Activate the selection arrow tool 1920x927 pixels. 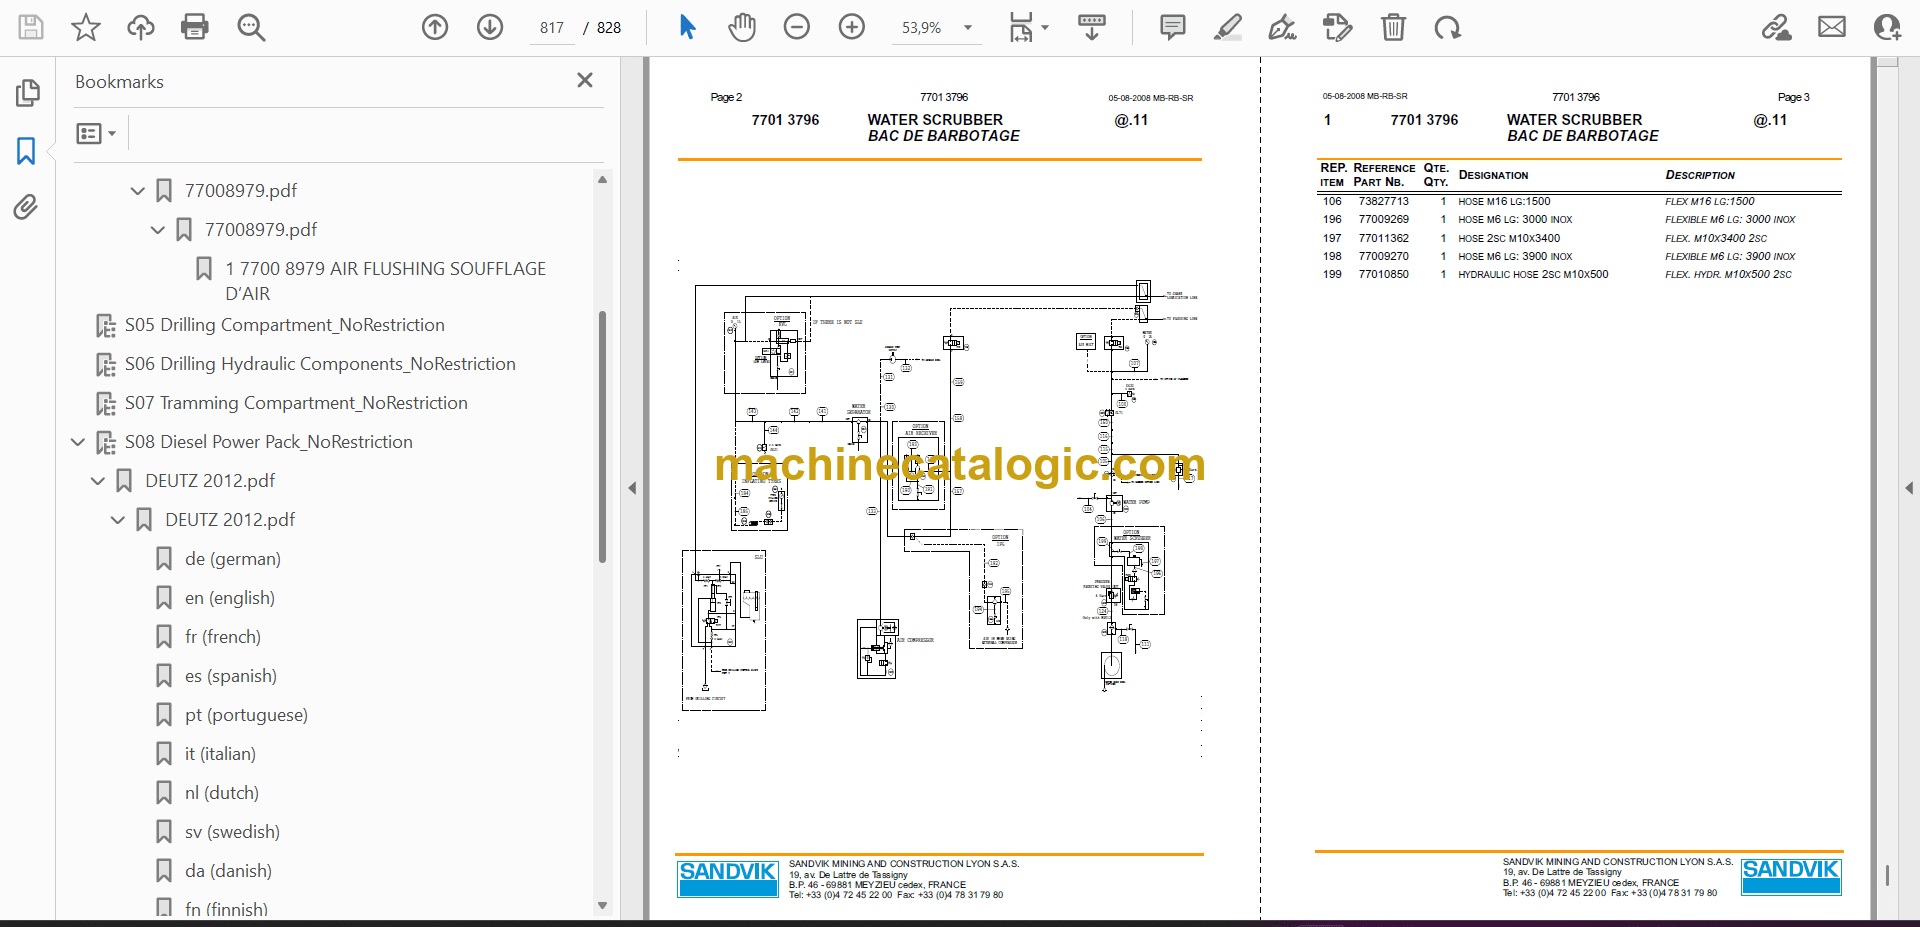pyautogui.click(x=687, y=27)
